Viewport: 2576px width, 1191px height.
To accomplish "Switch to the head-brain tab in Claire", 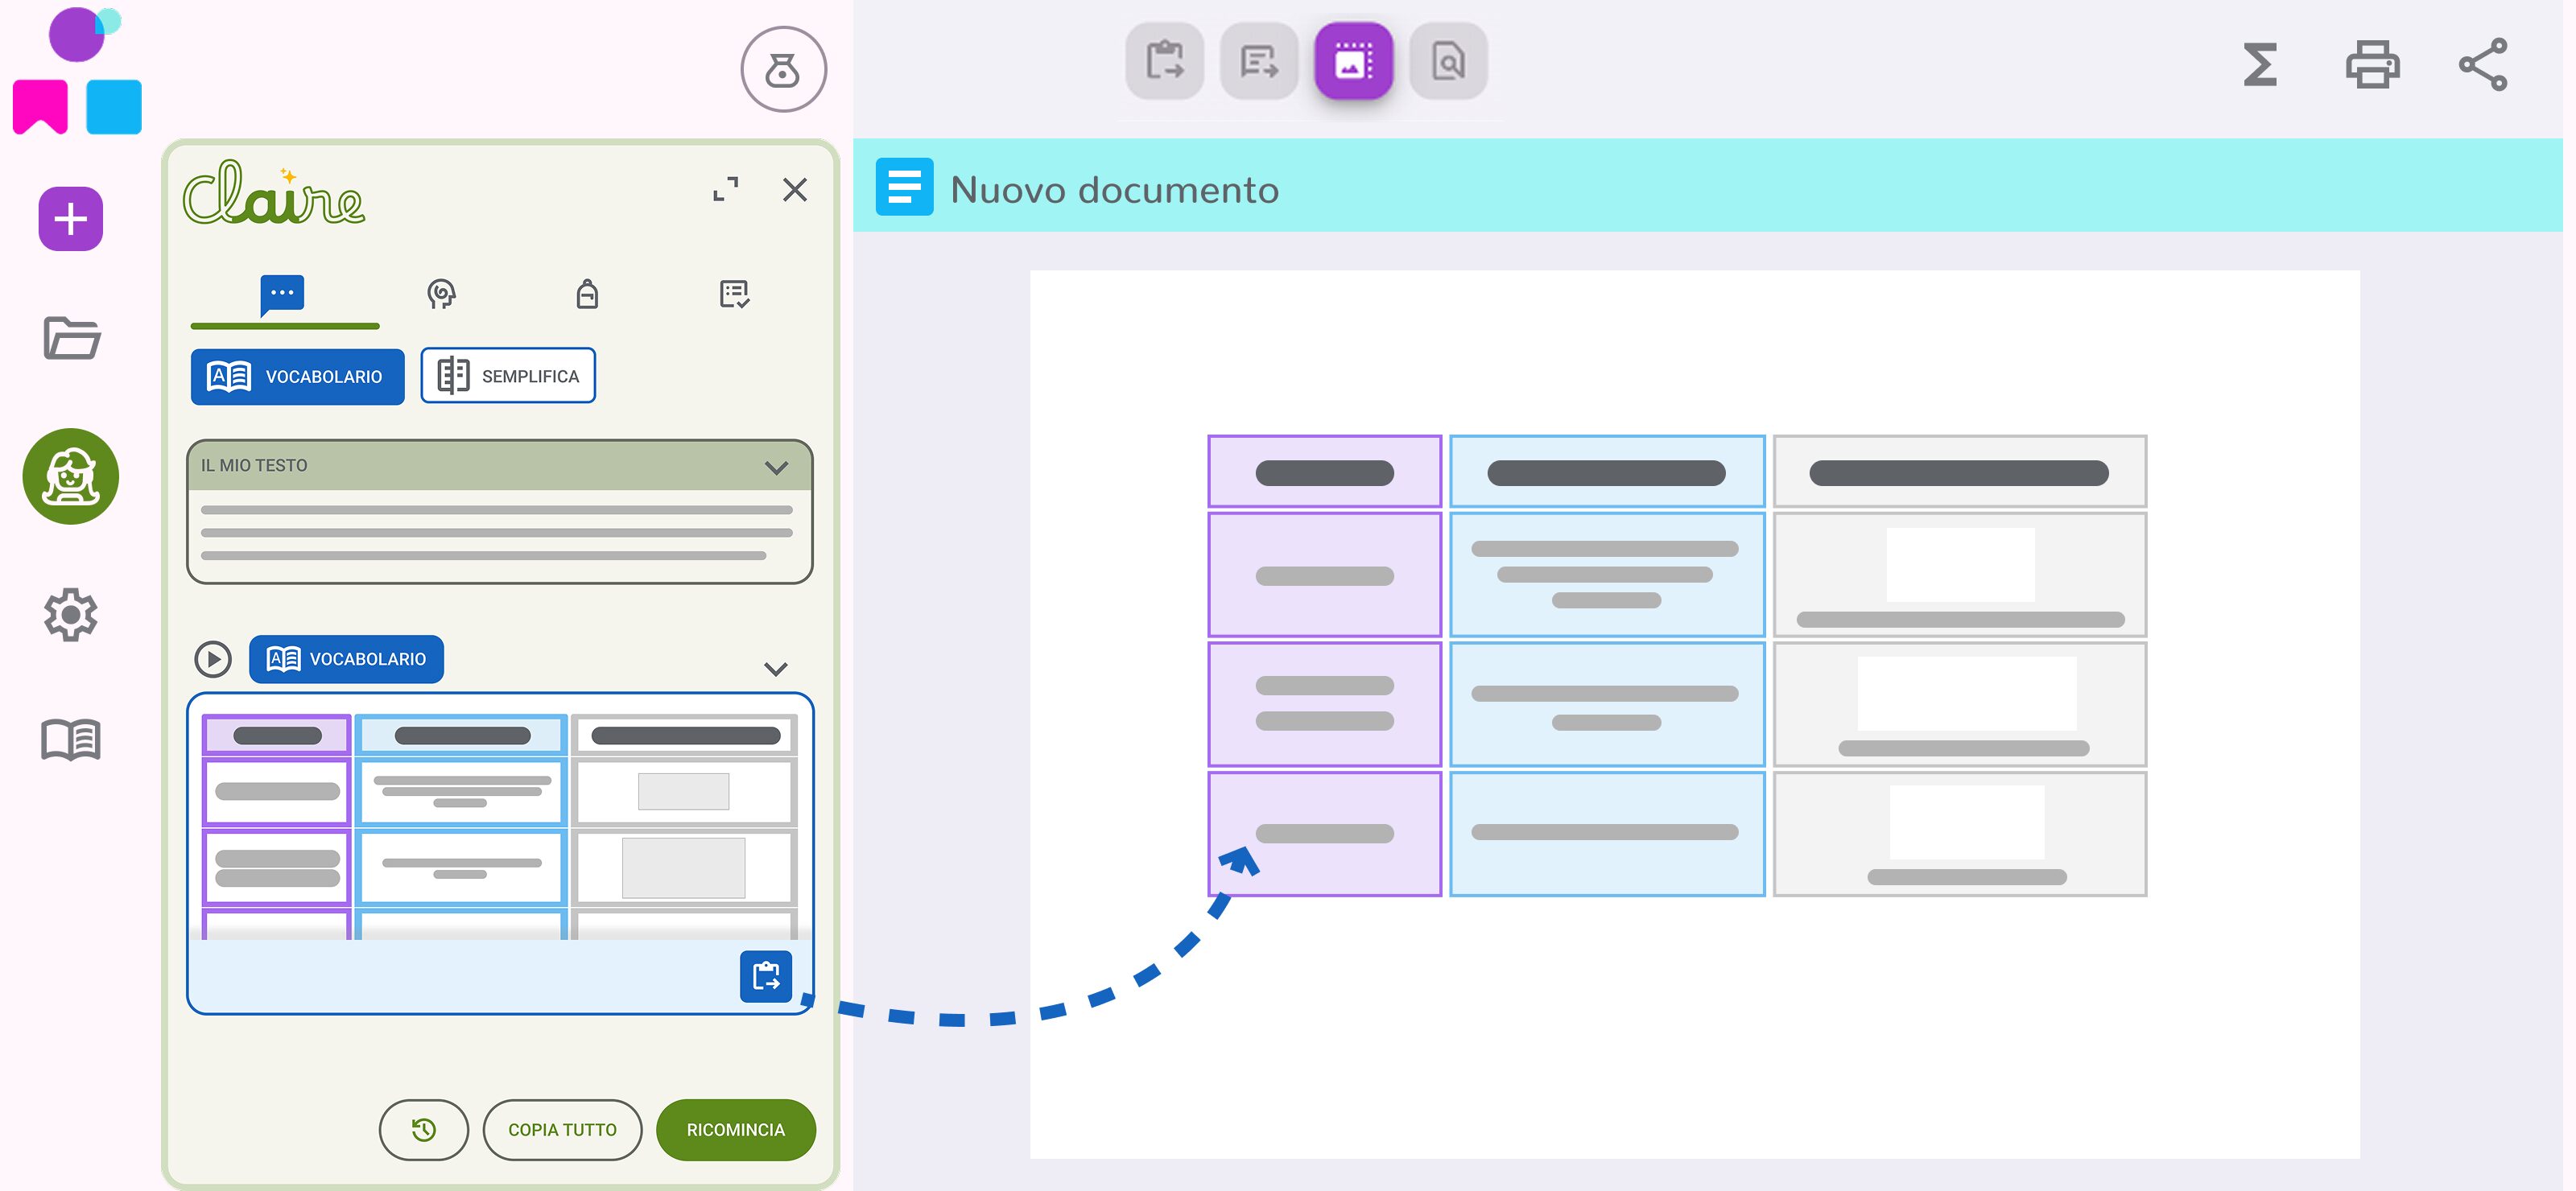I will tap(441, 294).
